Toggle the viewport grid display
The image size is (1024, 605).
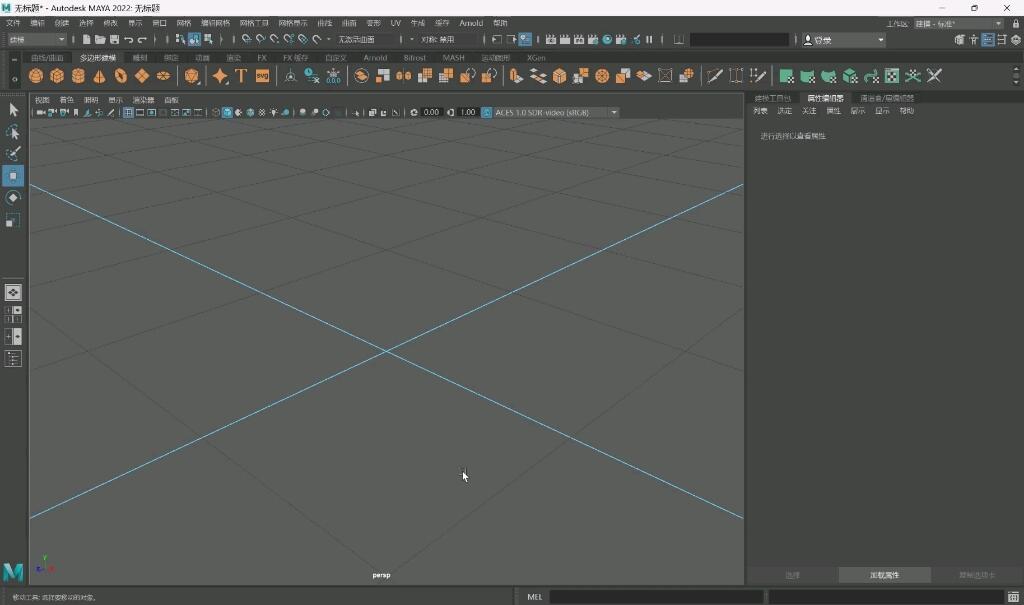point(128,112)
